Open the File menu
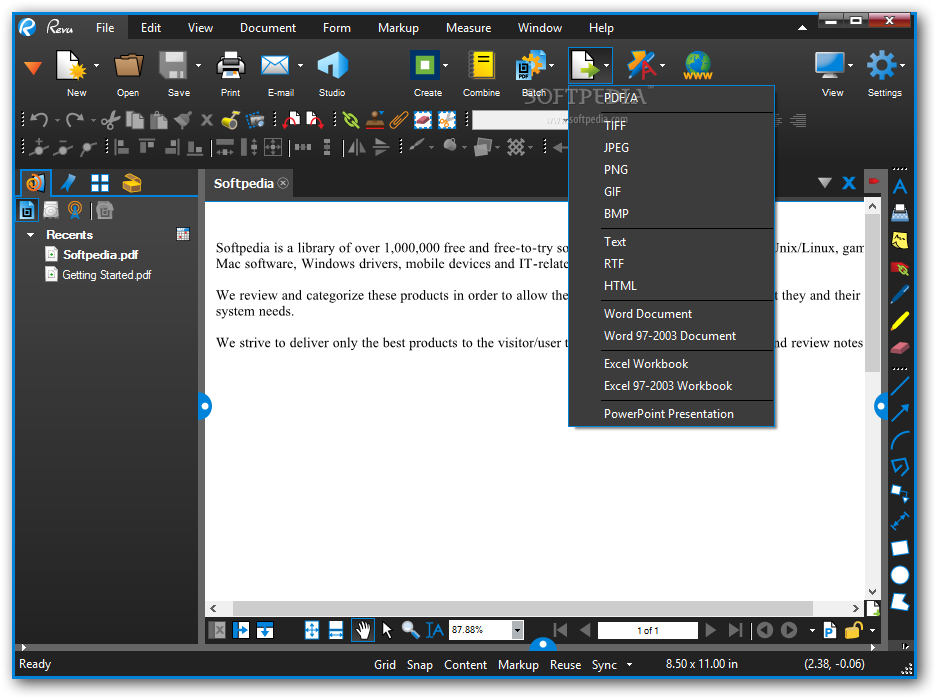The image size is (937, 699). (x=105, y=27)
